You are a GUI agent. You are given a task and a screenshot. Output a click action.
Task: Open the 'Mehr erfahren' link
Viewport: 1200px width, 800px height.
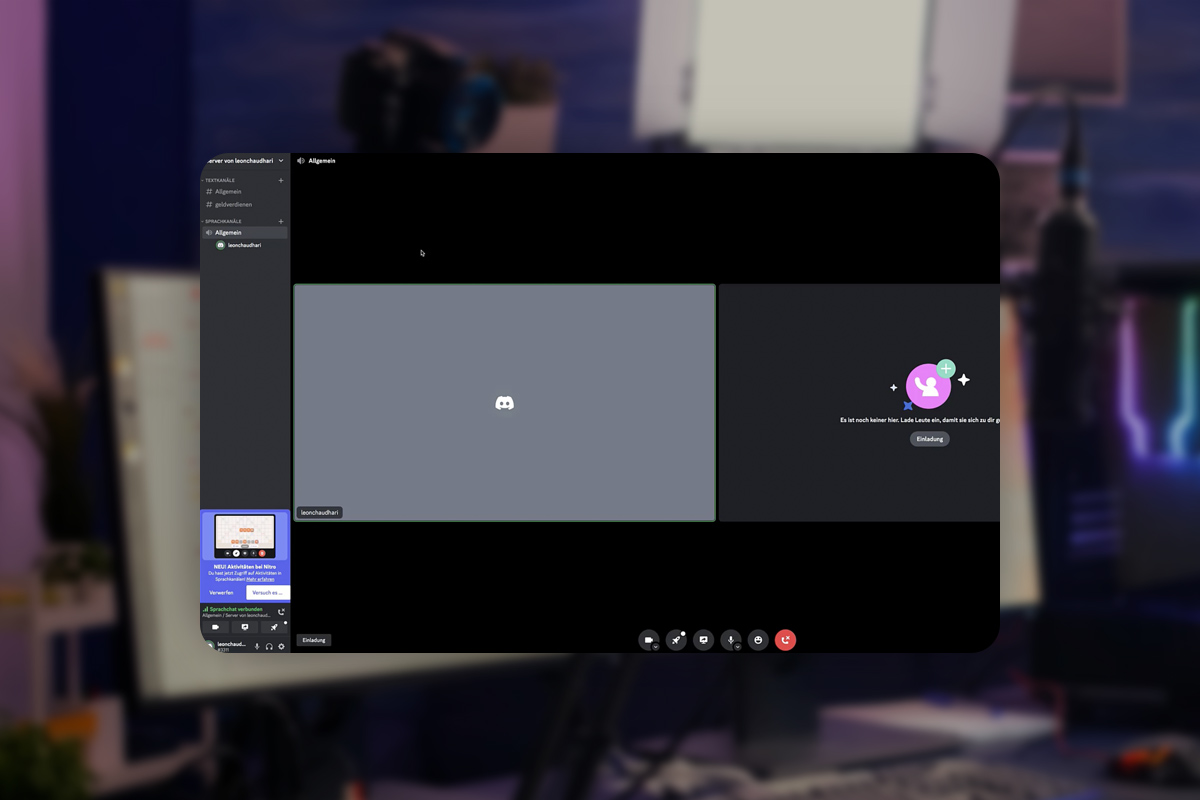pos(261,579)
